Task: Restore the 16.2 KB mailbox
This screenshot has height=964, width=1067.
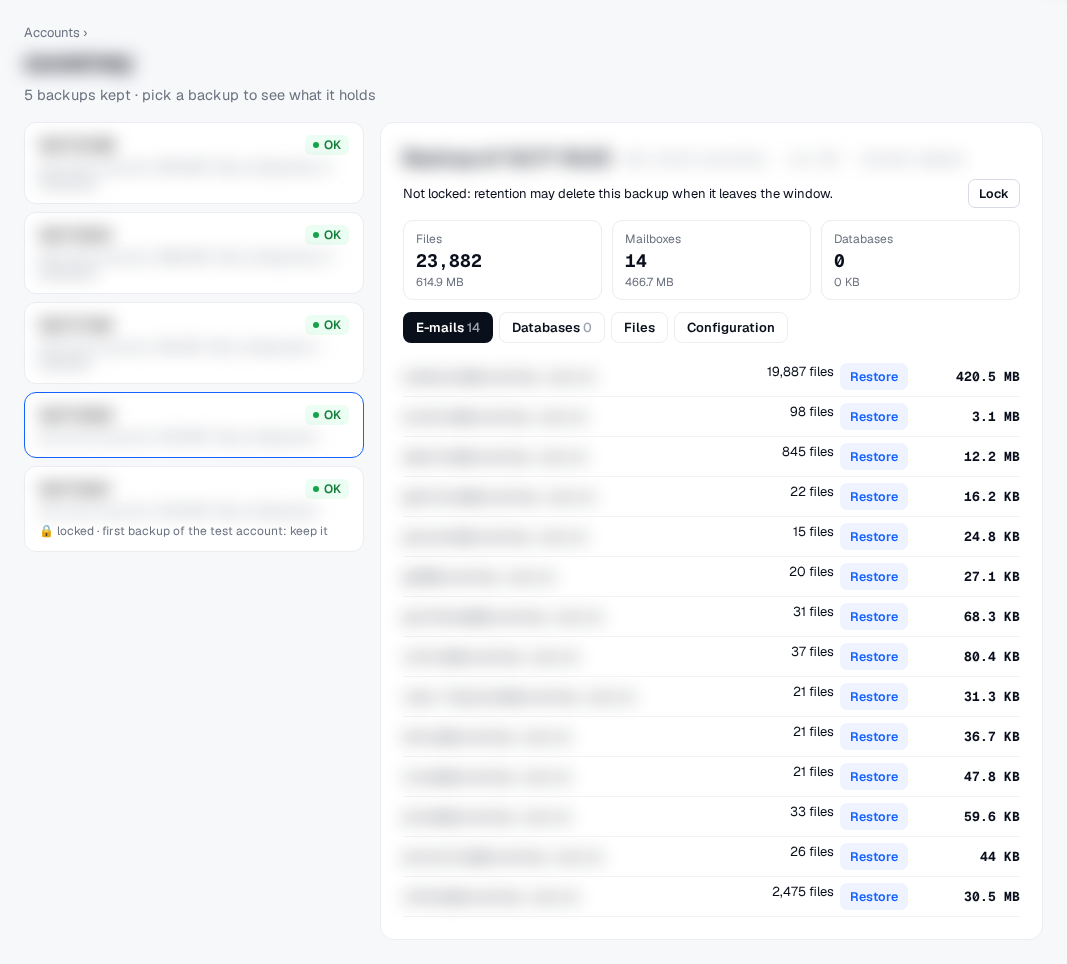Action: tap(874, 497)
